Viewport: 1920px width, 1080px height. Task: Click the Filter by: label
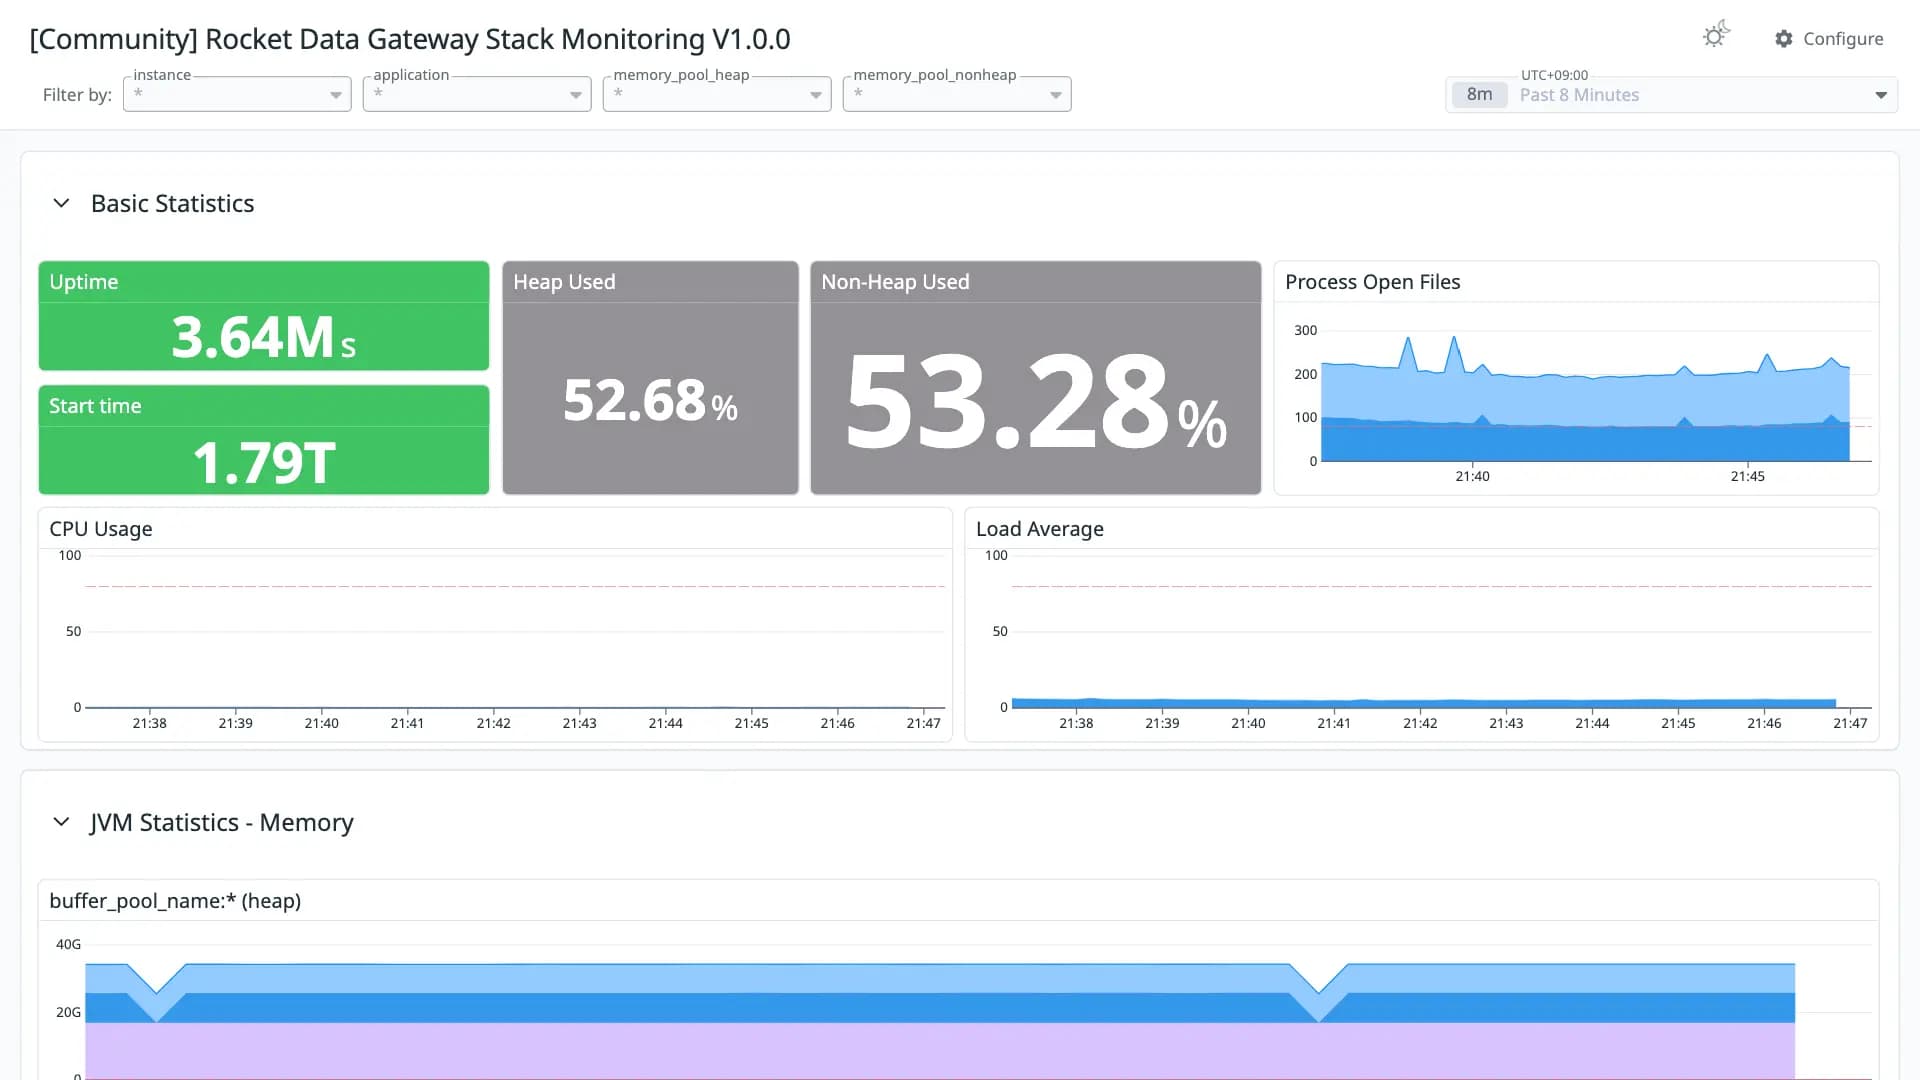pyautogui.click(x=77, y=95)
